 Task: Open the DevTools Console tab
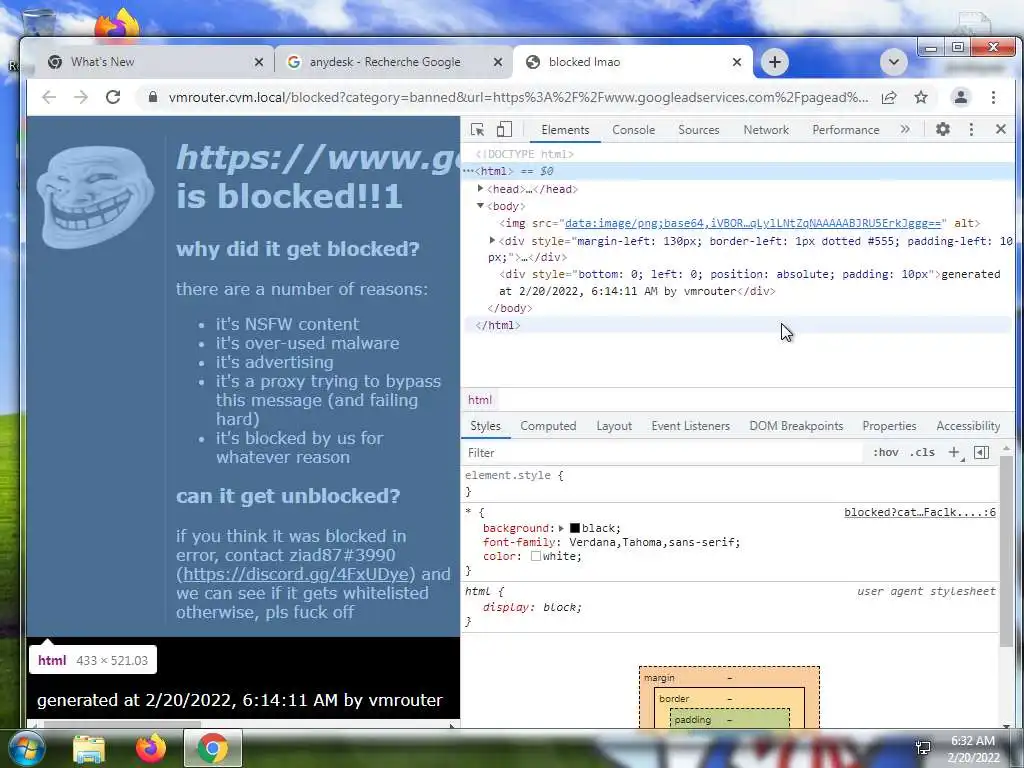pyautogui.click(x=633, y=130)
